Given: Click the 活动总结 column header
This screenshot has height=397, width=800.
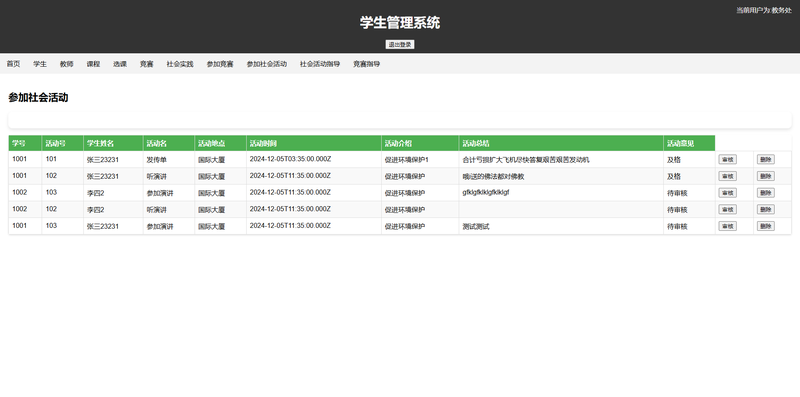Looking at the screenshot, I should click(x=561, y=143).
